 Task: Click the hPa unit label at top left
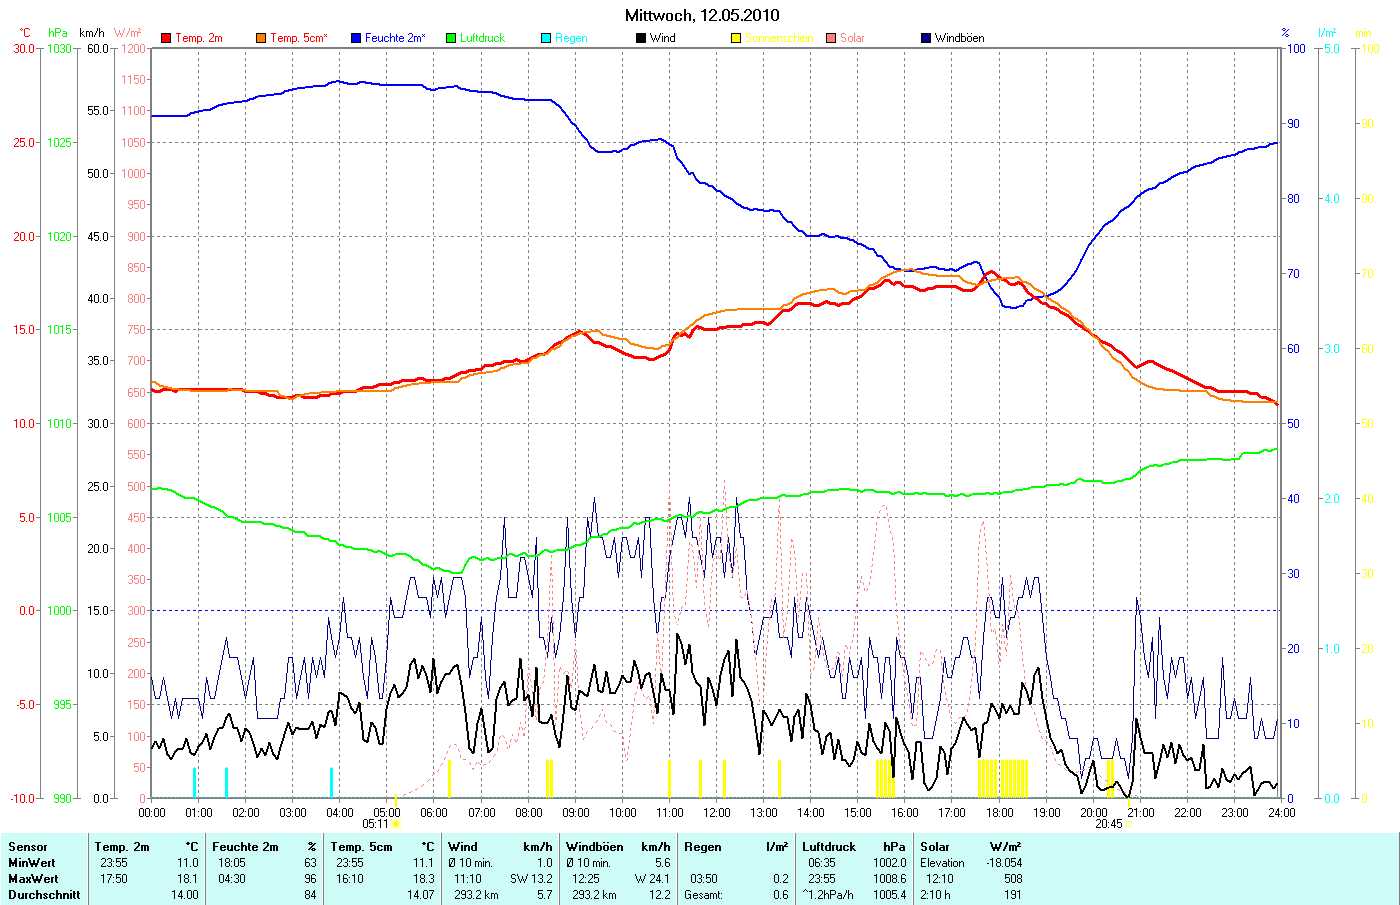point(58,33)
